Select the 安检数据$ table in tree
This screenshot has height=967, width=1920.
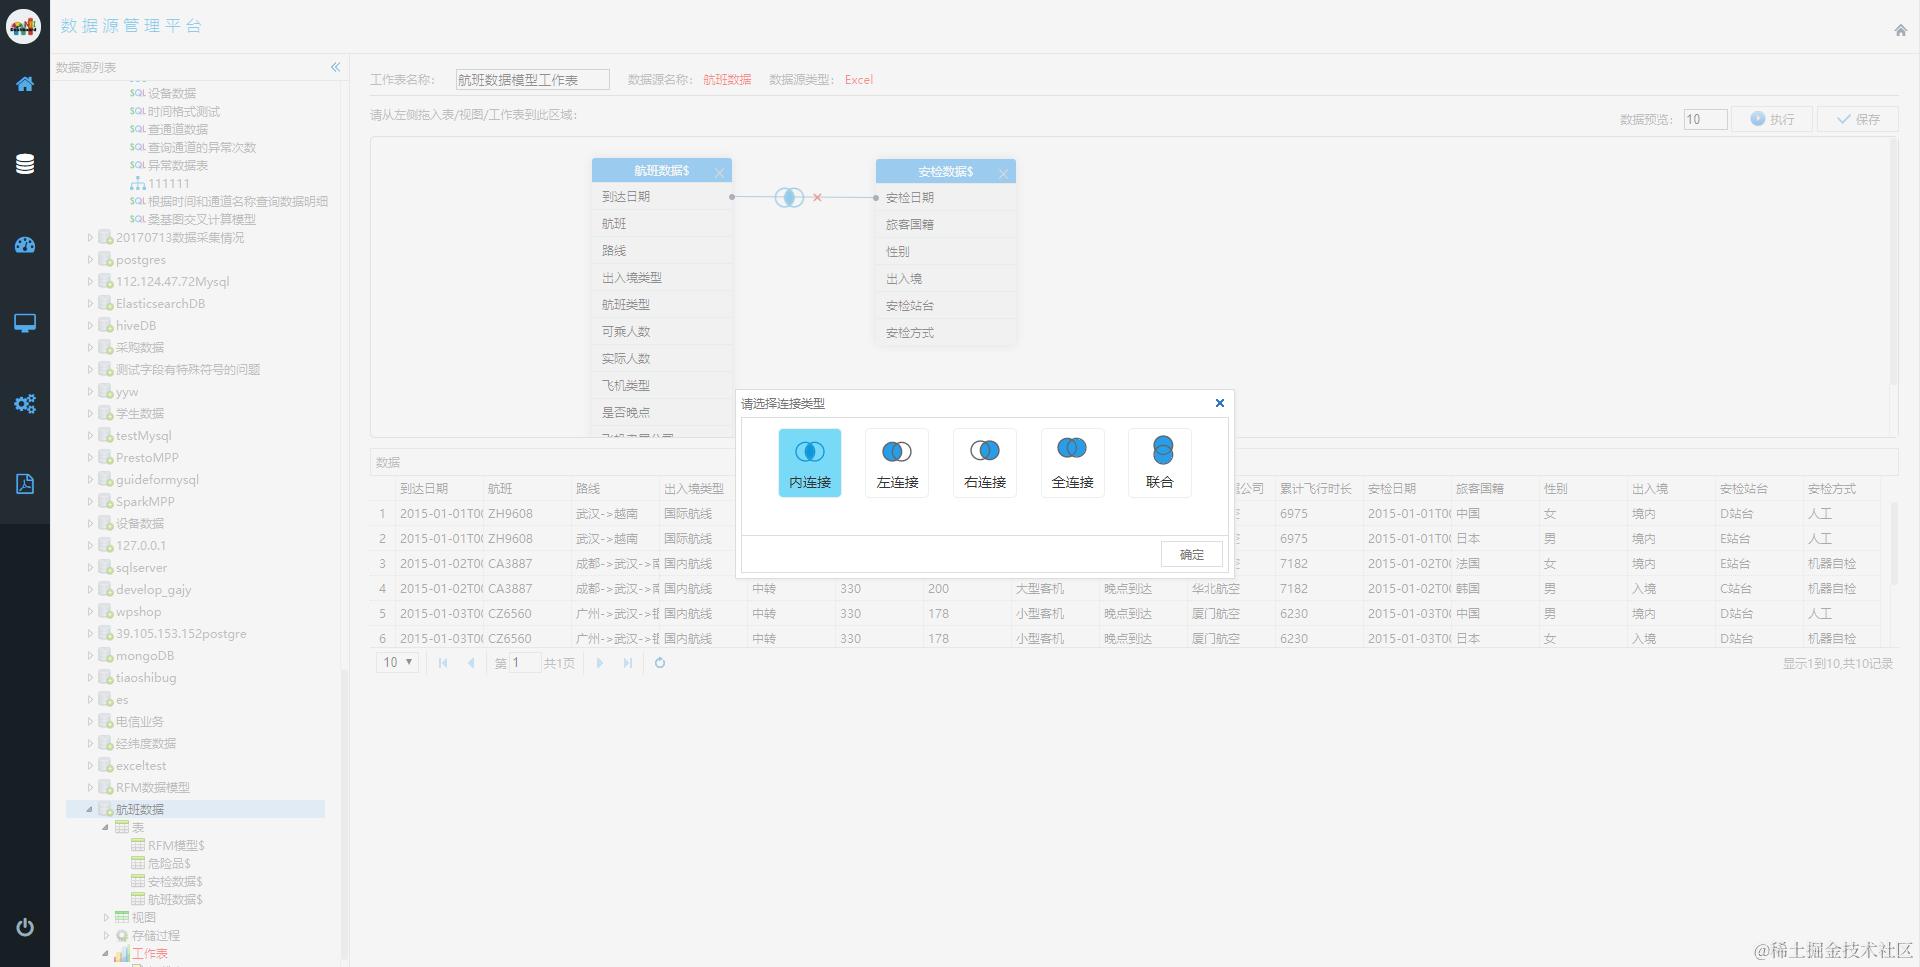coord(175,882)
